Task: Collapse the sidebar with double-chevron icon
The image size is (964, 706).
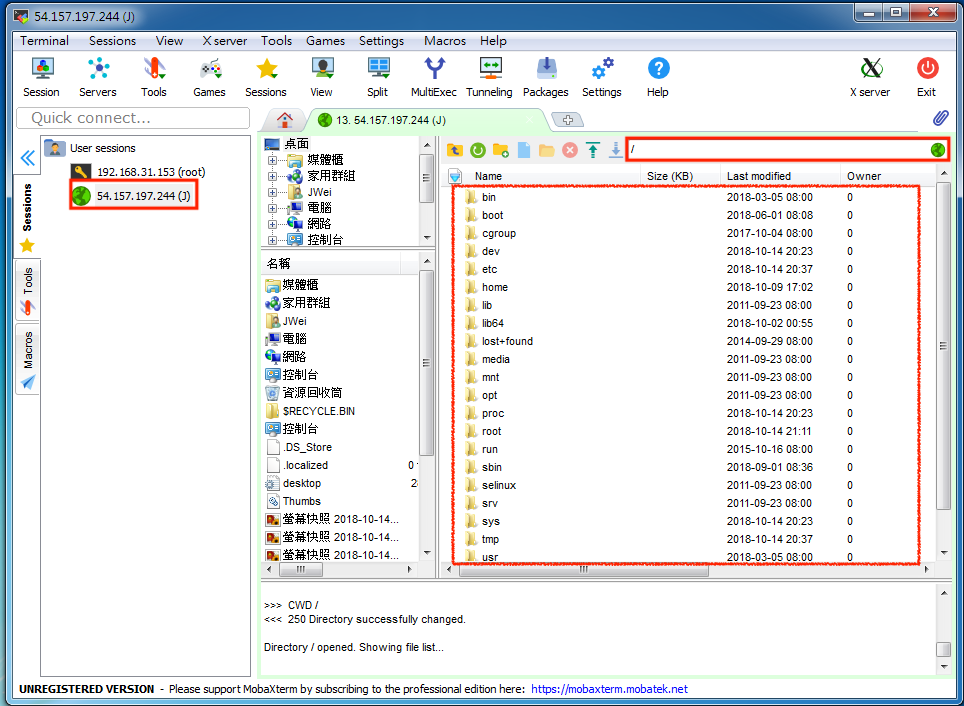Action: point(28,159)
